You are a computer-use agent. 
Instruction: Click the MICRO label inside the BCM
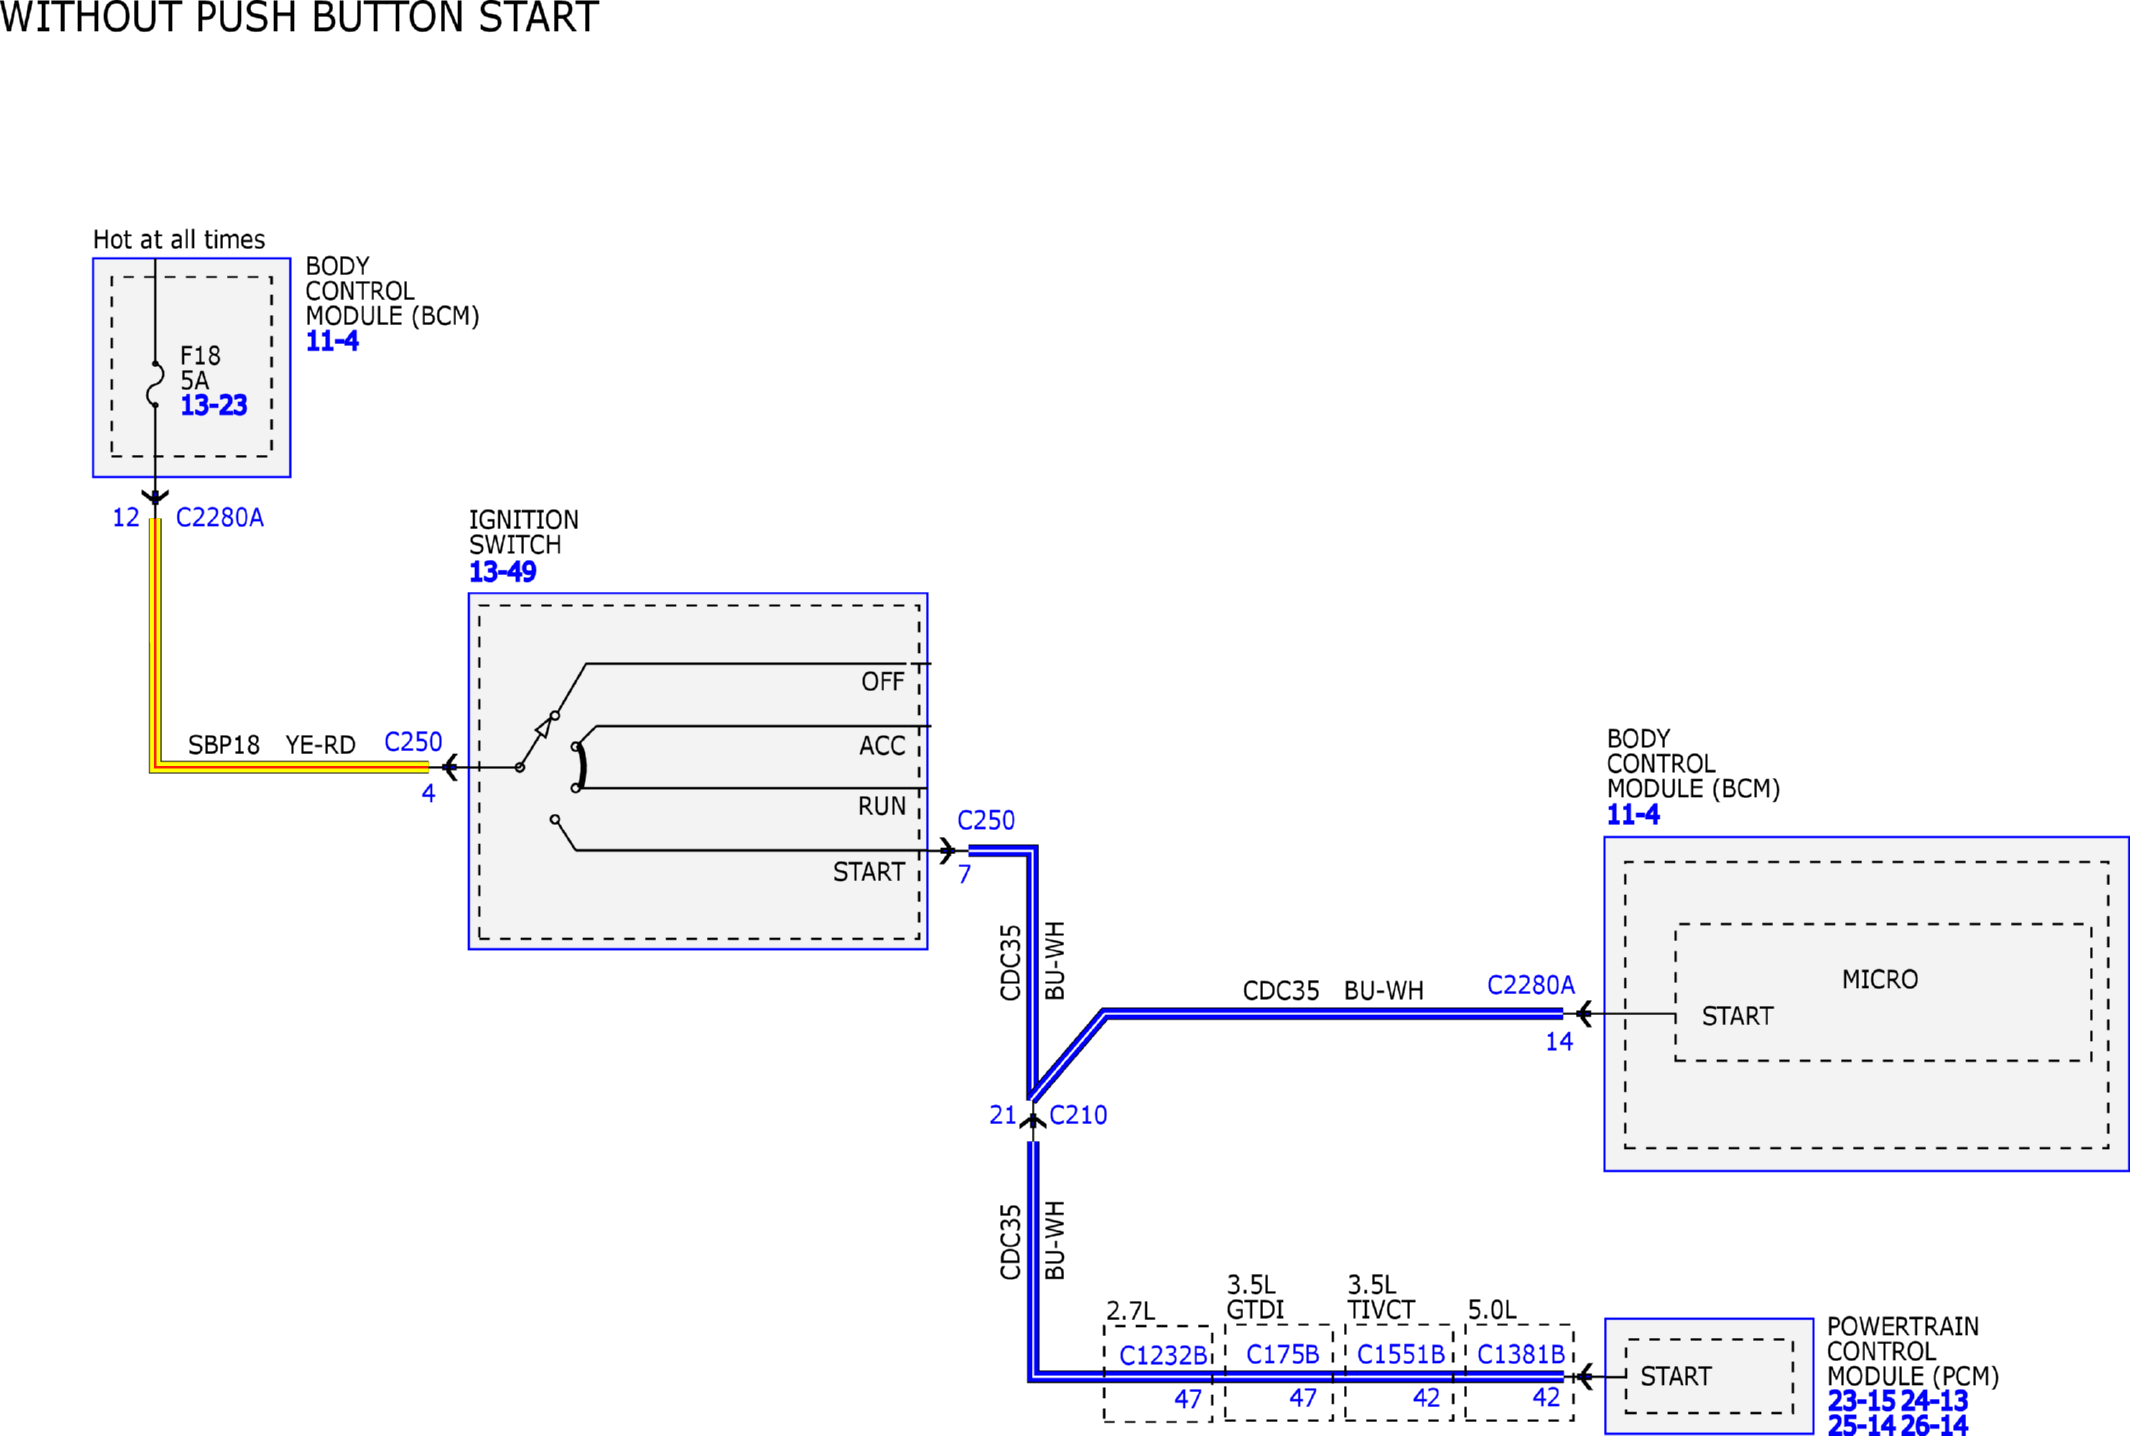(x=1880, y=980)
